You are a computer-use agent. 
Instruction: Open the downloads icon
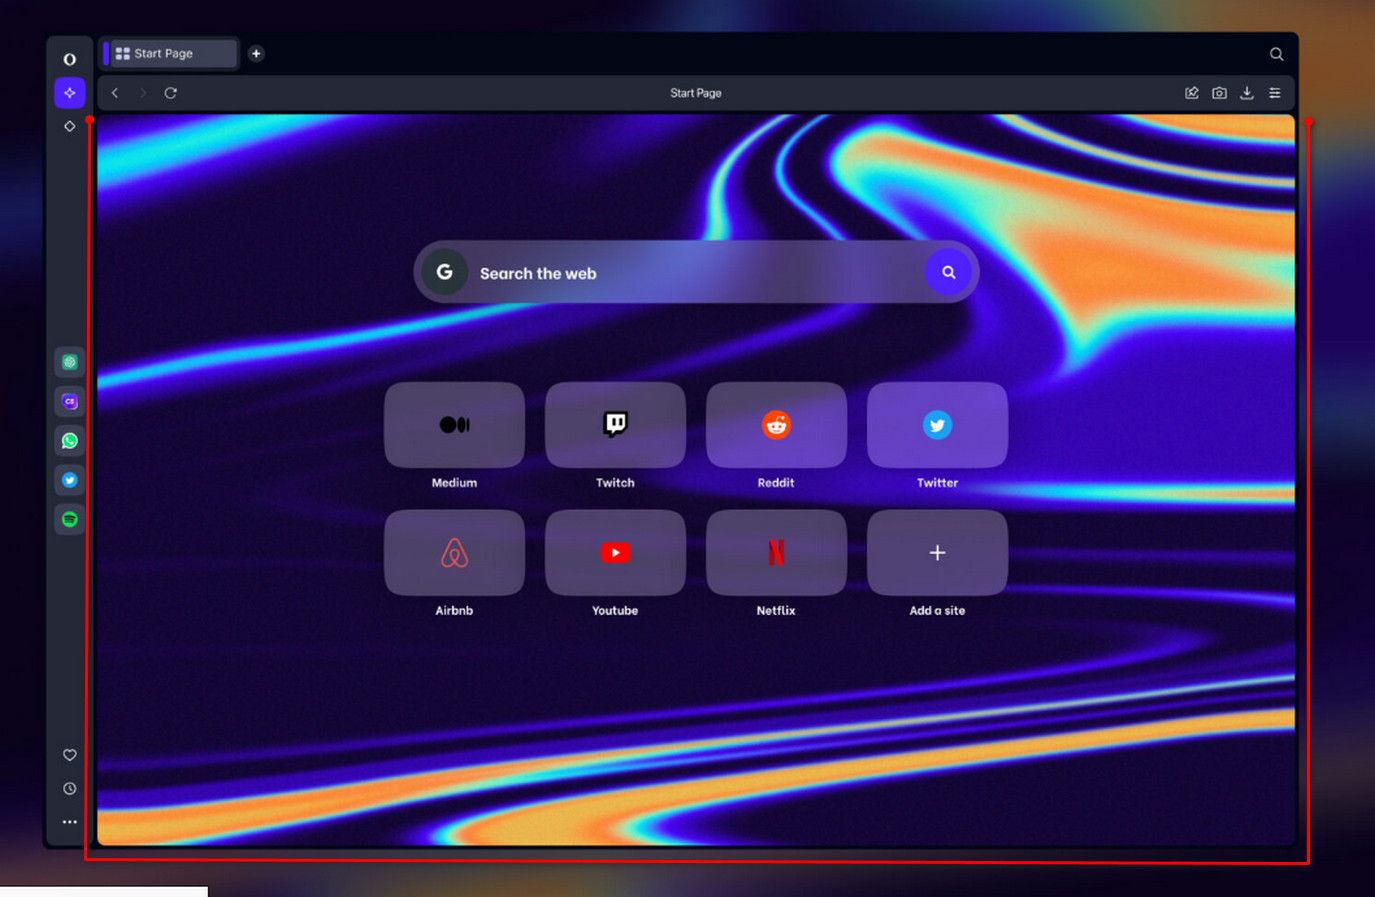point(1247,93)
